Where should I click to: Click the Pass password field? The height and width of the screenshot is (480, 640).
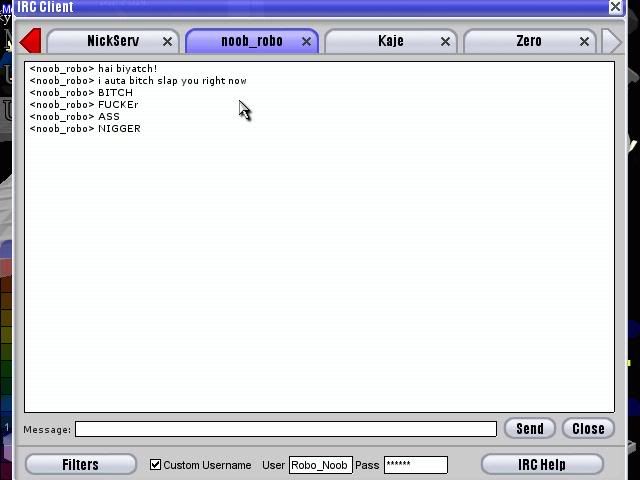[416, 465]
